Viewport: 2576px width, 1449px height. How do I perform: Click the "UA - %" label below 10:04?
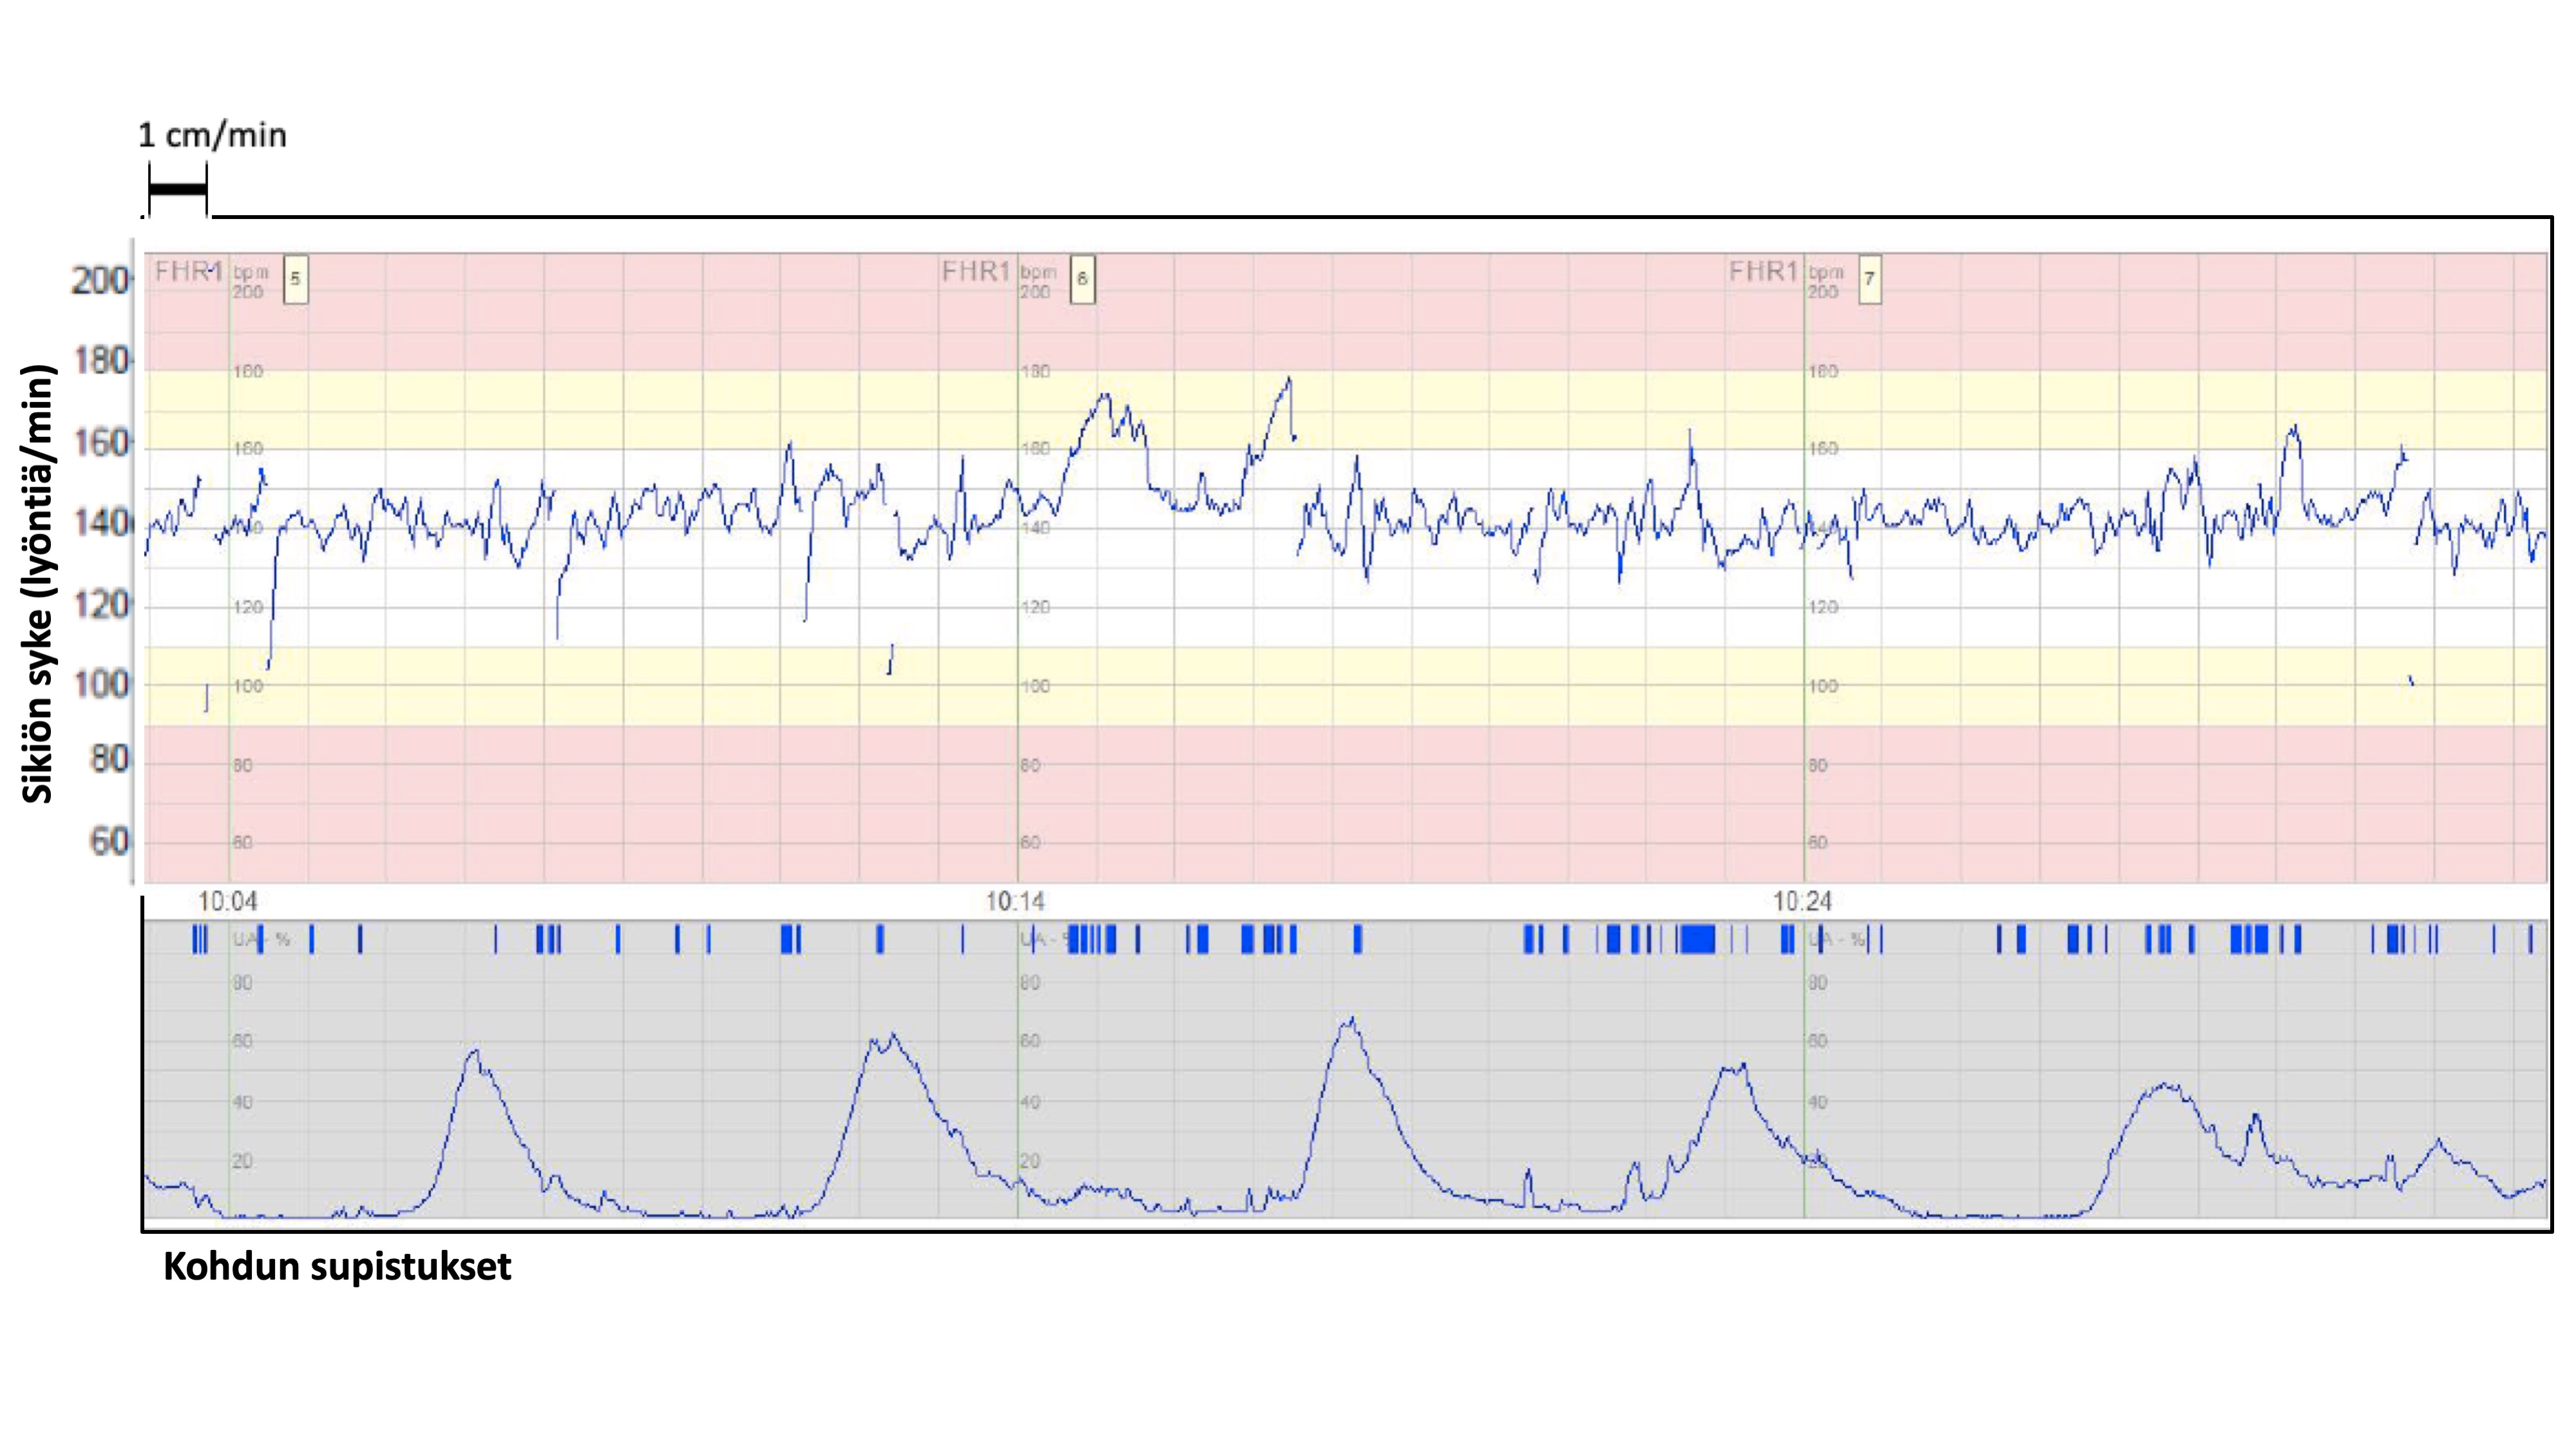pos(262,940)
